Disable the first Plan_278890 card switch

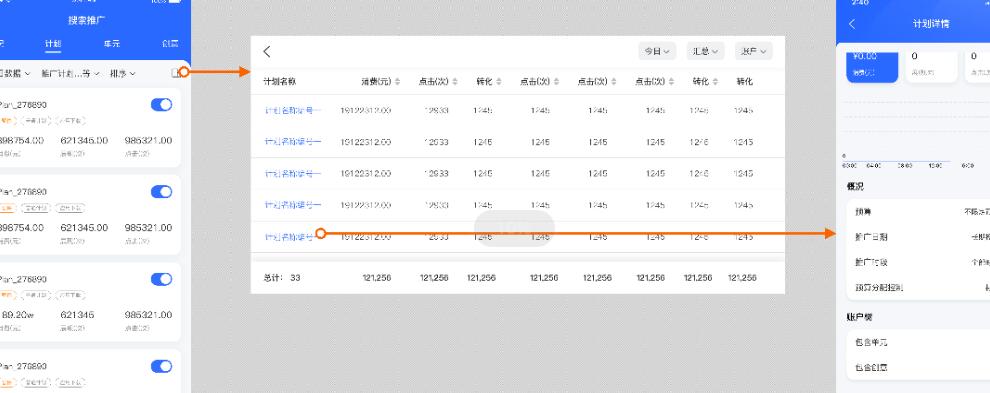tap(162, 105)
